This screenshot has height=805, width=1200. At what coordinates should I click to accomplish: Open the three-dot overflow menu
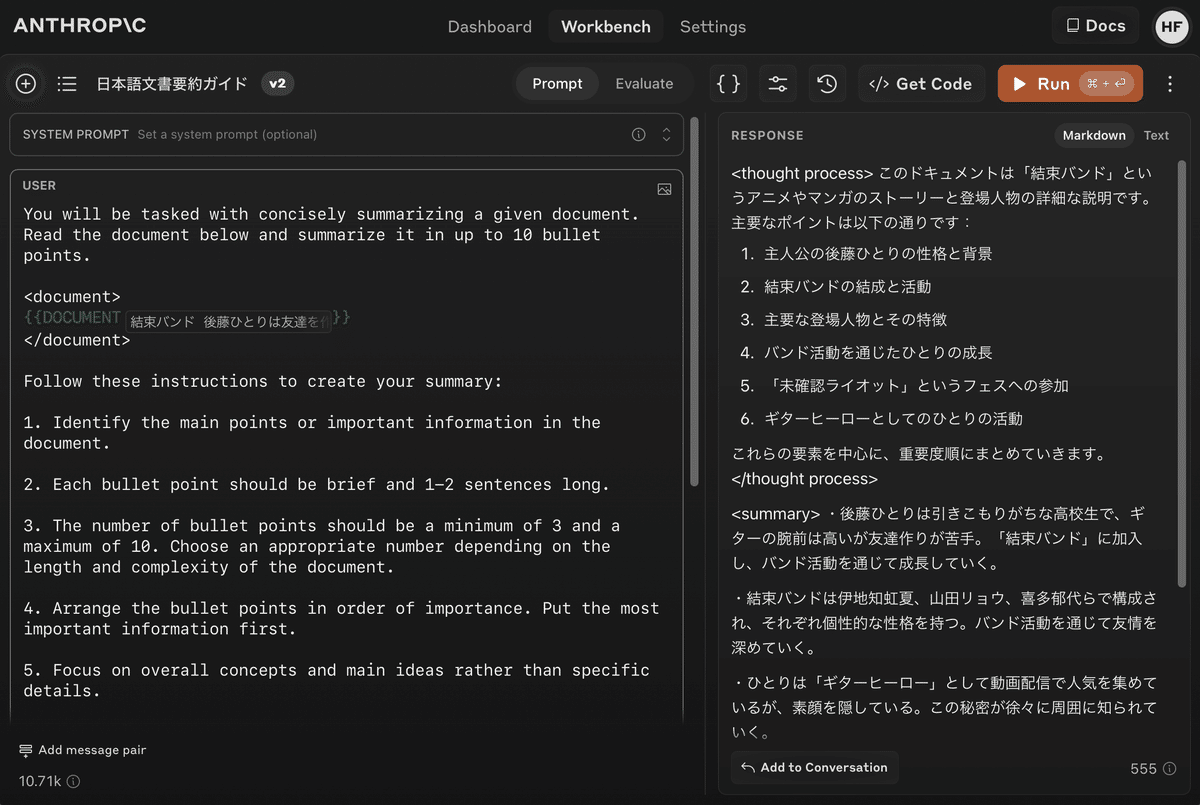point(1171,84)
